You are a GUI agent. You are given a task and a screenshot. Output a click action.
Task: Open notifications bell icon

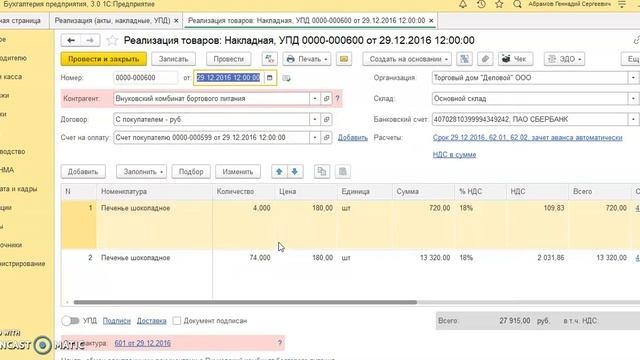[462, 4]
